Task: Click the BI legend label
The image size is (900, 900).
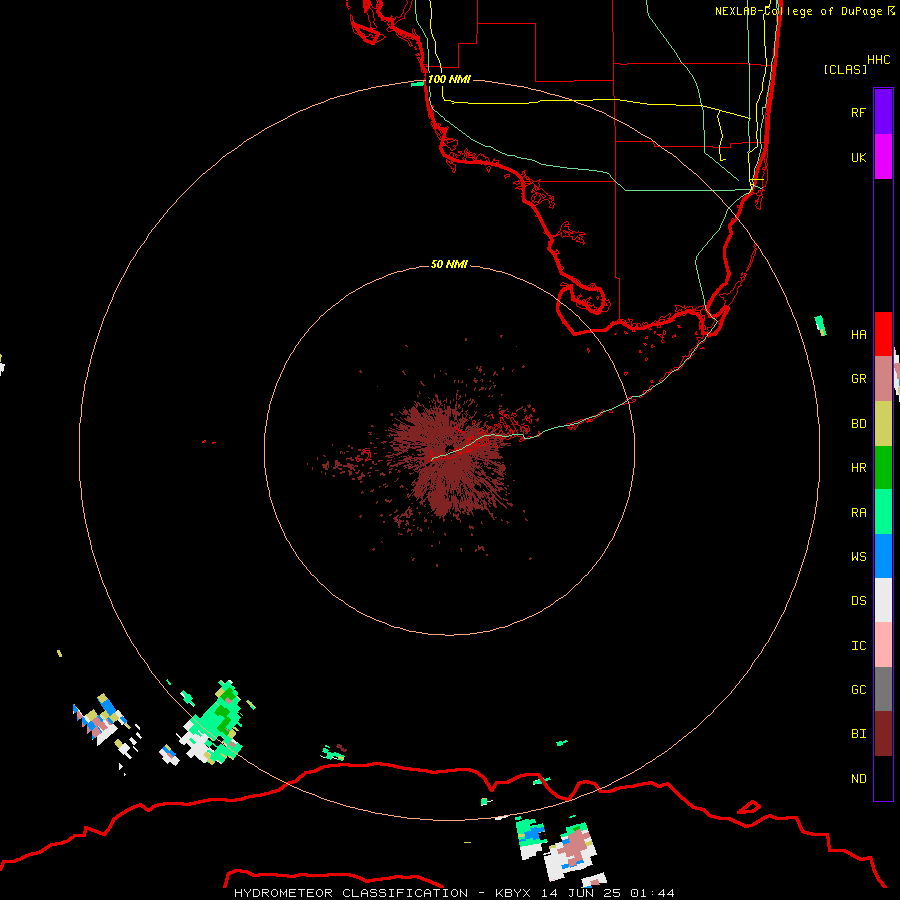Action: click(x=858, y=734)
